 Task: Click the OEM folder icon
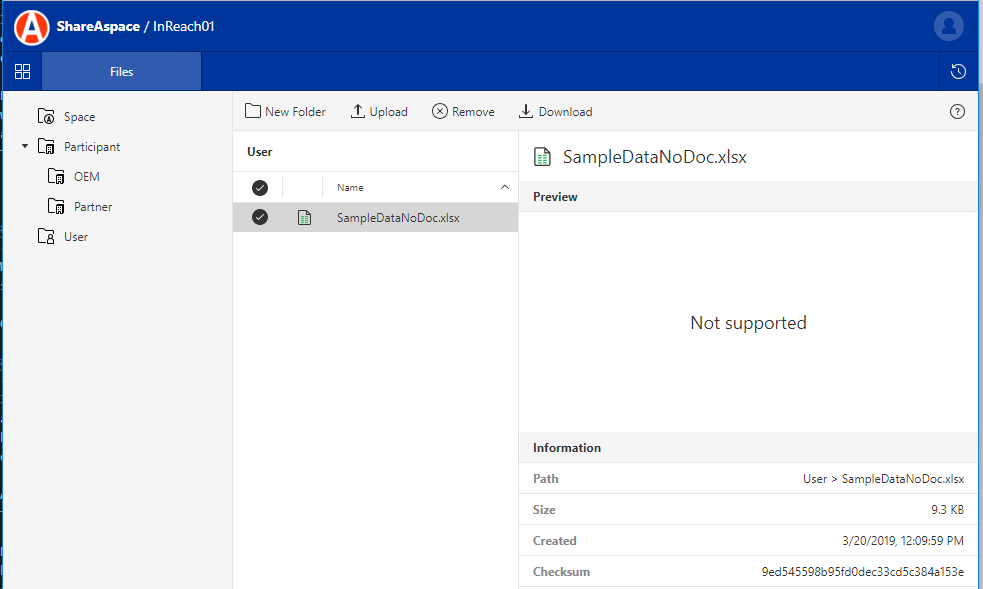(x=56, y=177)
